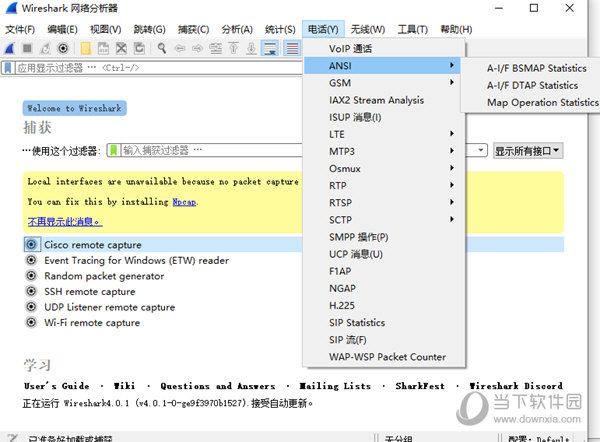Open capture options gear icon

(x=63, y=48)
